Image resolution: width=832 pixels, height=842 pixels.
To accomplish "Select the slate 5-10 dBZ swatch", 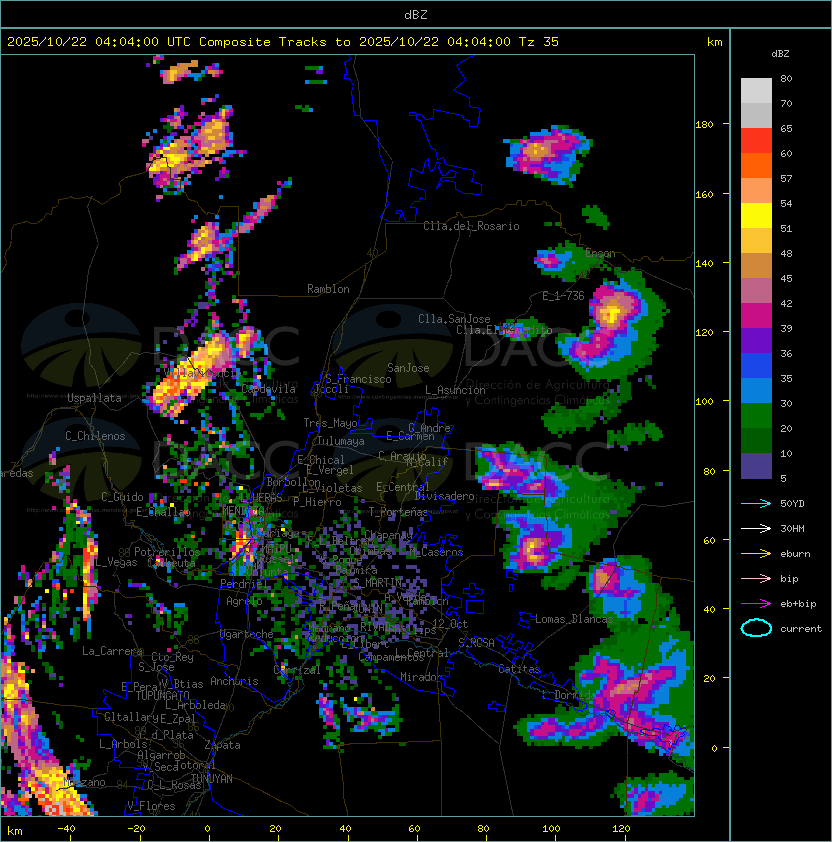I will 756,466.
